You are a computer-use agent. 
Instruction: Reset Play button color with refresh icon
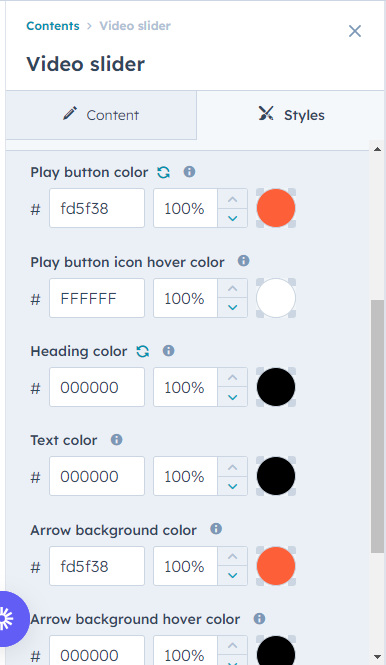163,172
